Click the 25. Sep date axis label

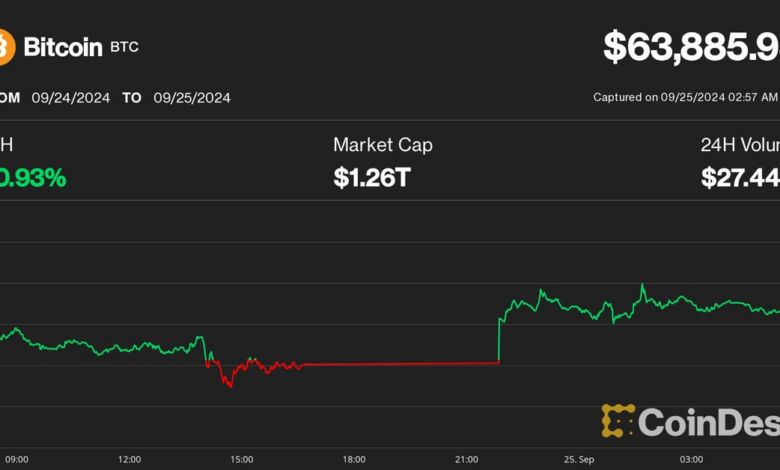[x=579, y=459]
